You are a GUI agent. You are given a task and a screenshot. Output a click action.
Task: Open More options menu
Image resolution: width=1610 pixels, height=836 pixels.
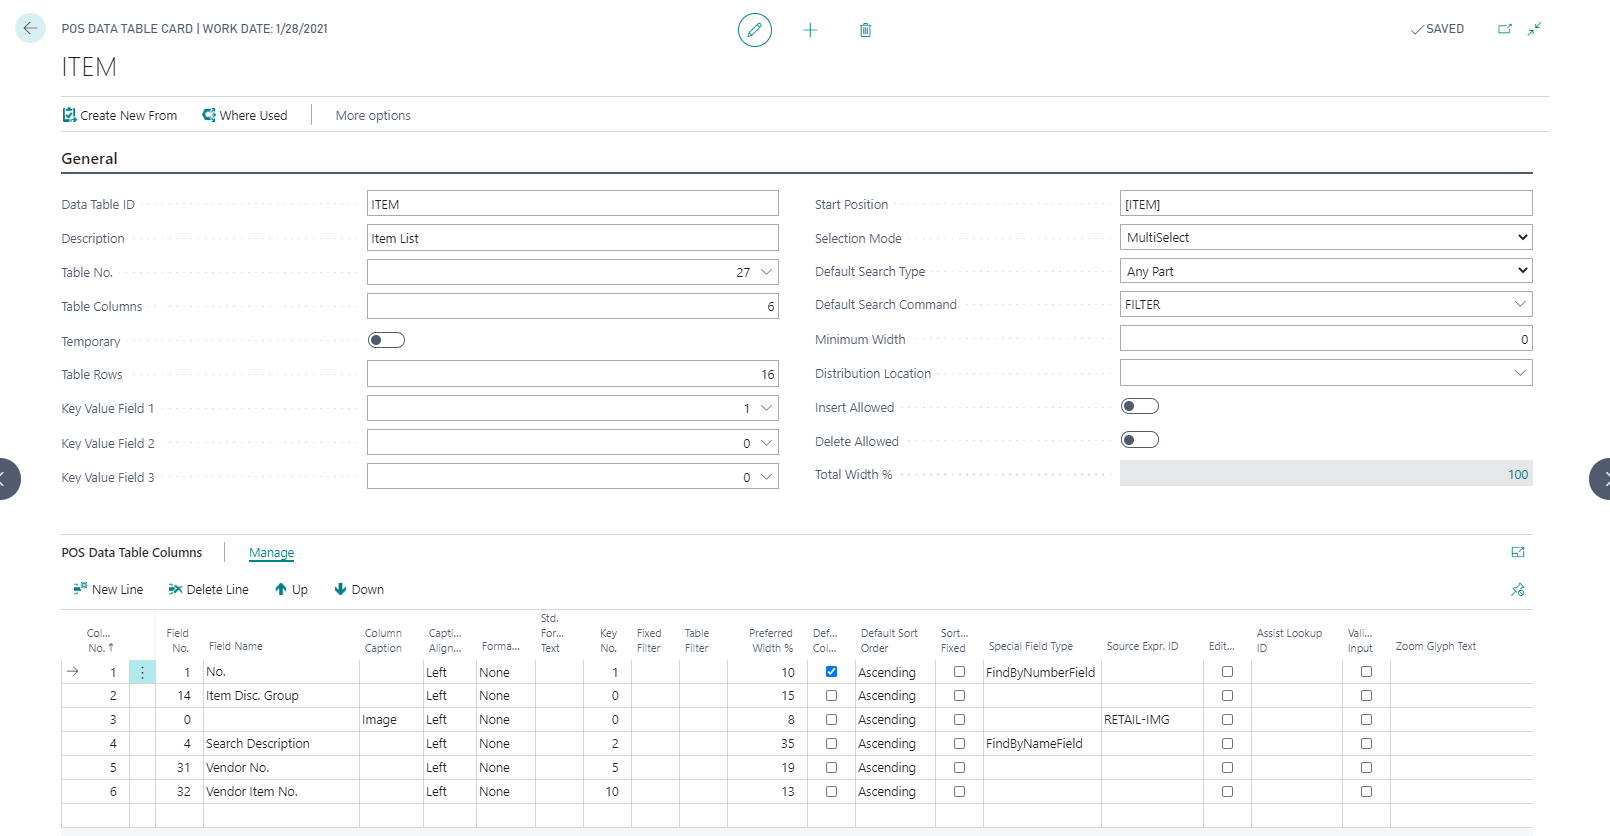pos(373,116)
